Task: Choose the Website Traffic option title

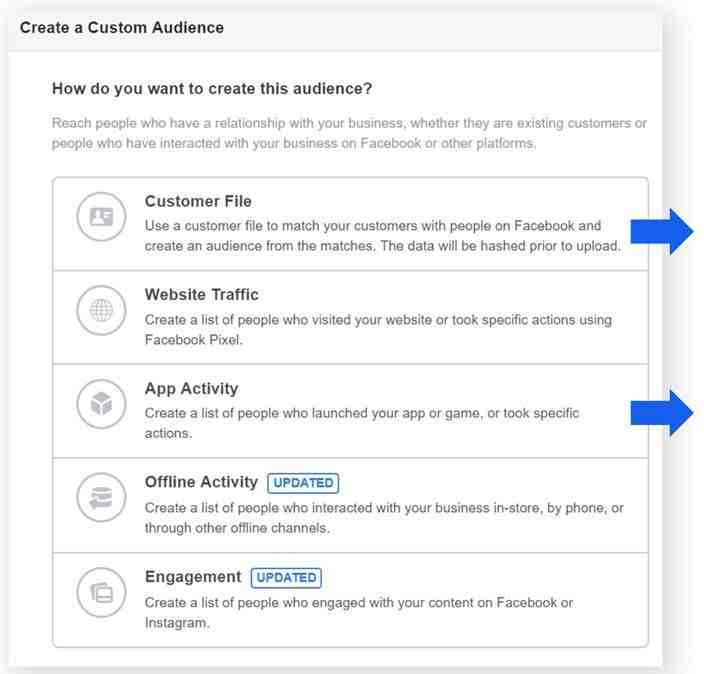Action: click(x=201, y=295)
